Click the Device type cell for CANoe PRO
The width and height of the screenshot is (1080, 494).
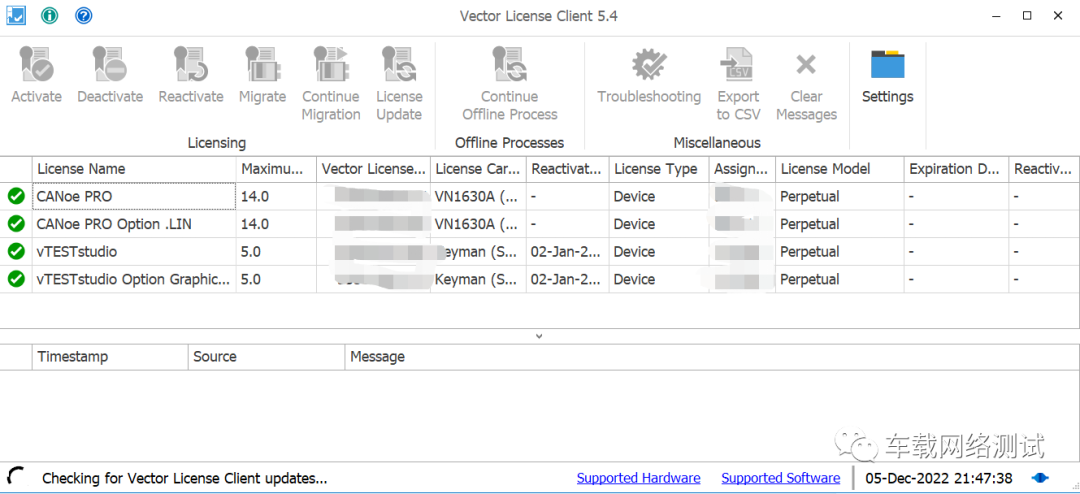tap(659, 196)
